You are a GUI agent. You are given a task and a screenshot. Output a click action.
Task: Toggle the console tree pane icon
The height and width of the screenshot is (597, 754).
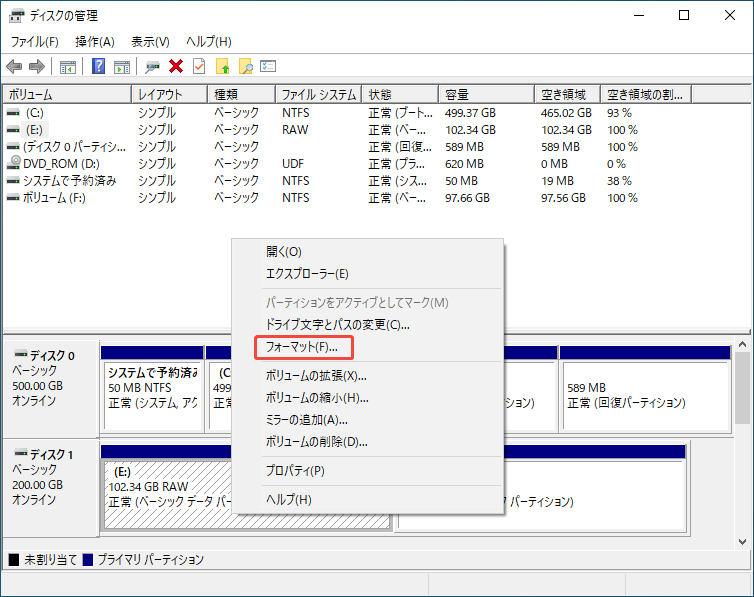(x=67, y=67)
